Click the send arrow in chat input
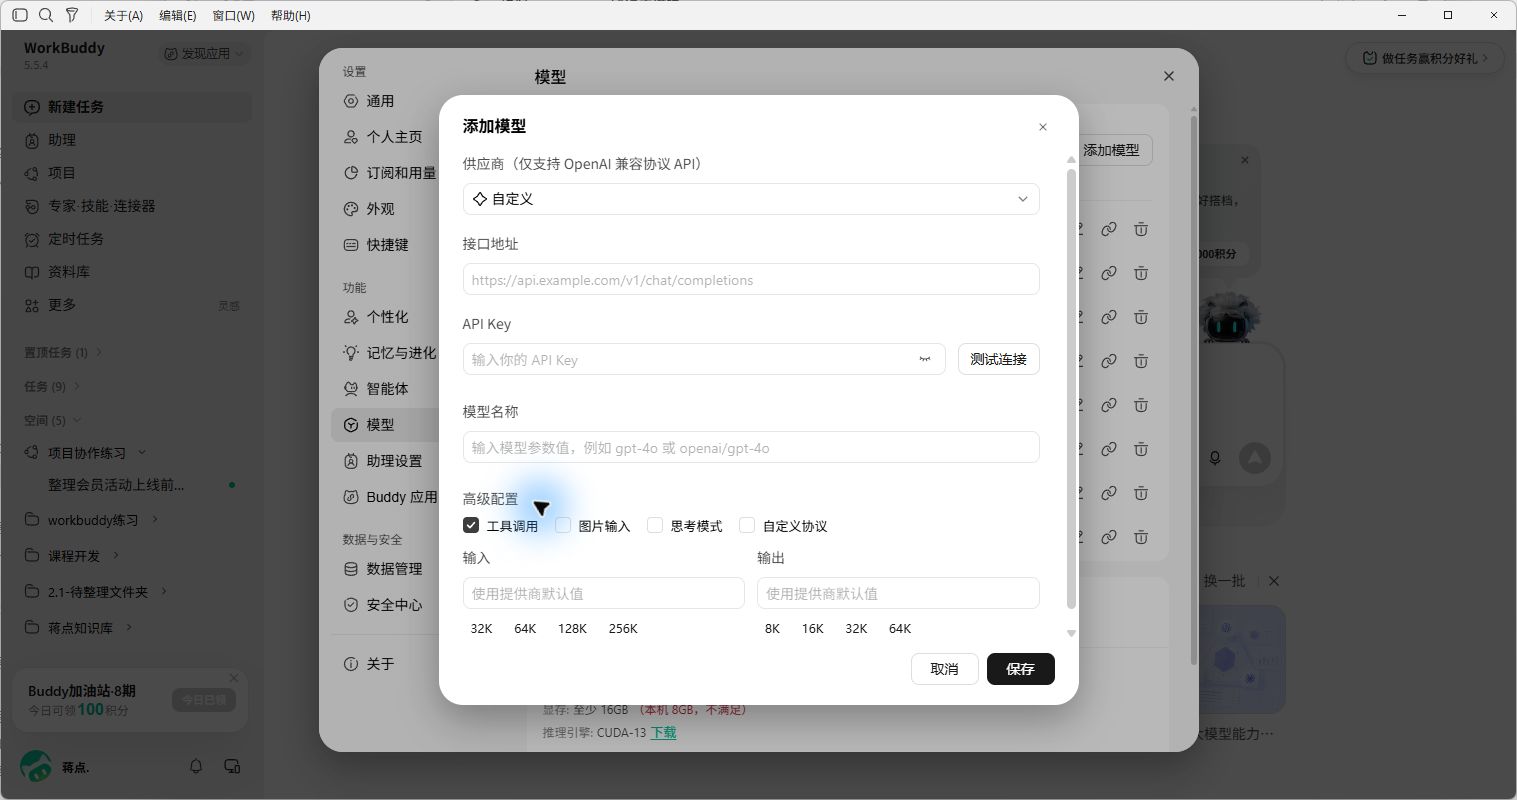The width and height of the screenshot is (1517, 800). pyautogui.click(x=1254, y=458)
